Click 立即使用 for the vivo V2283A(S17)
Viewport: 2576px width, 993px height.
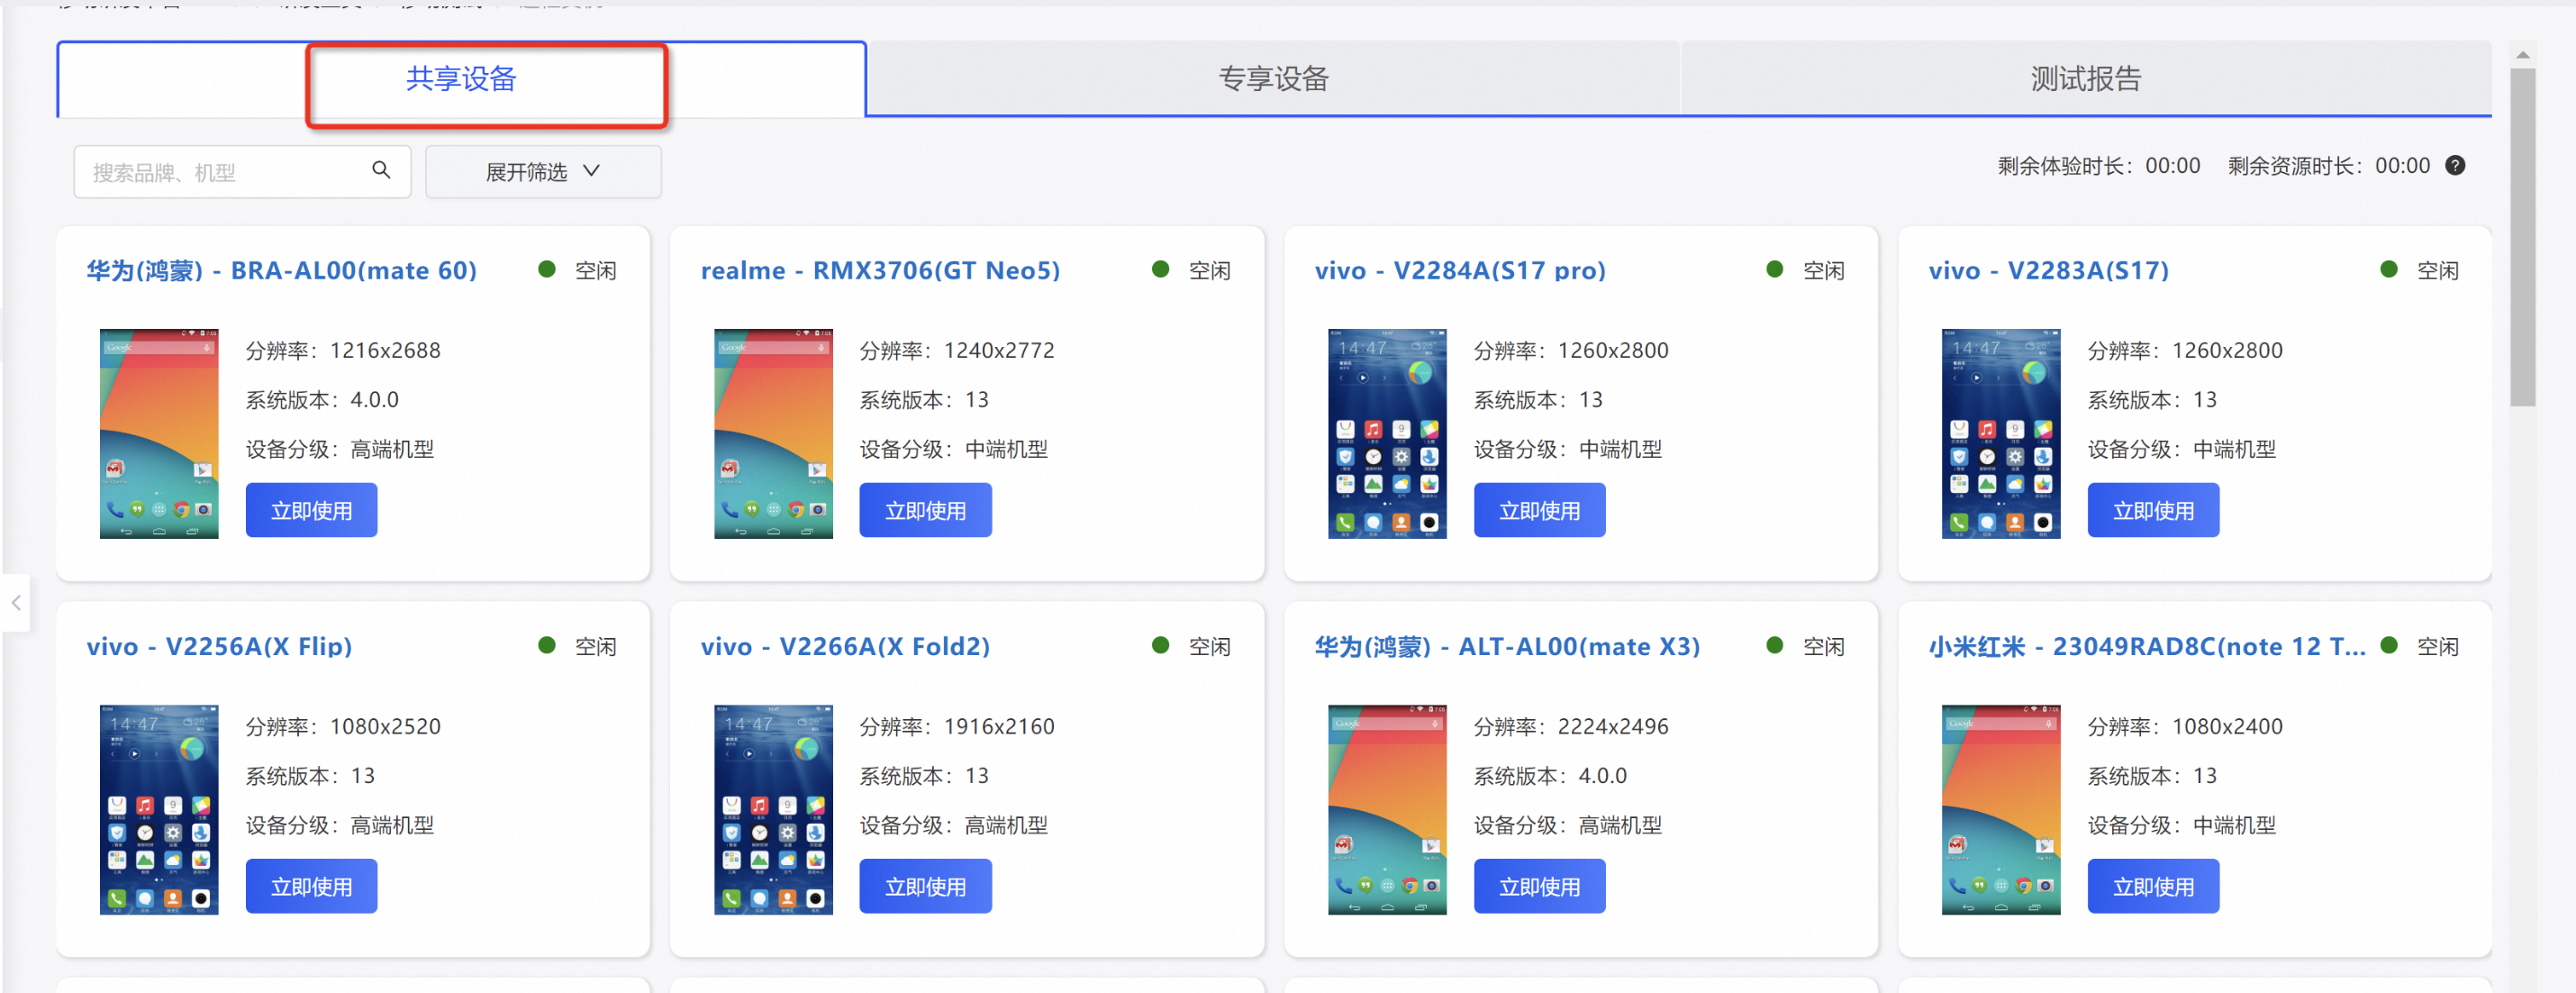(x=2153, y=510)
